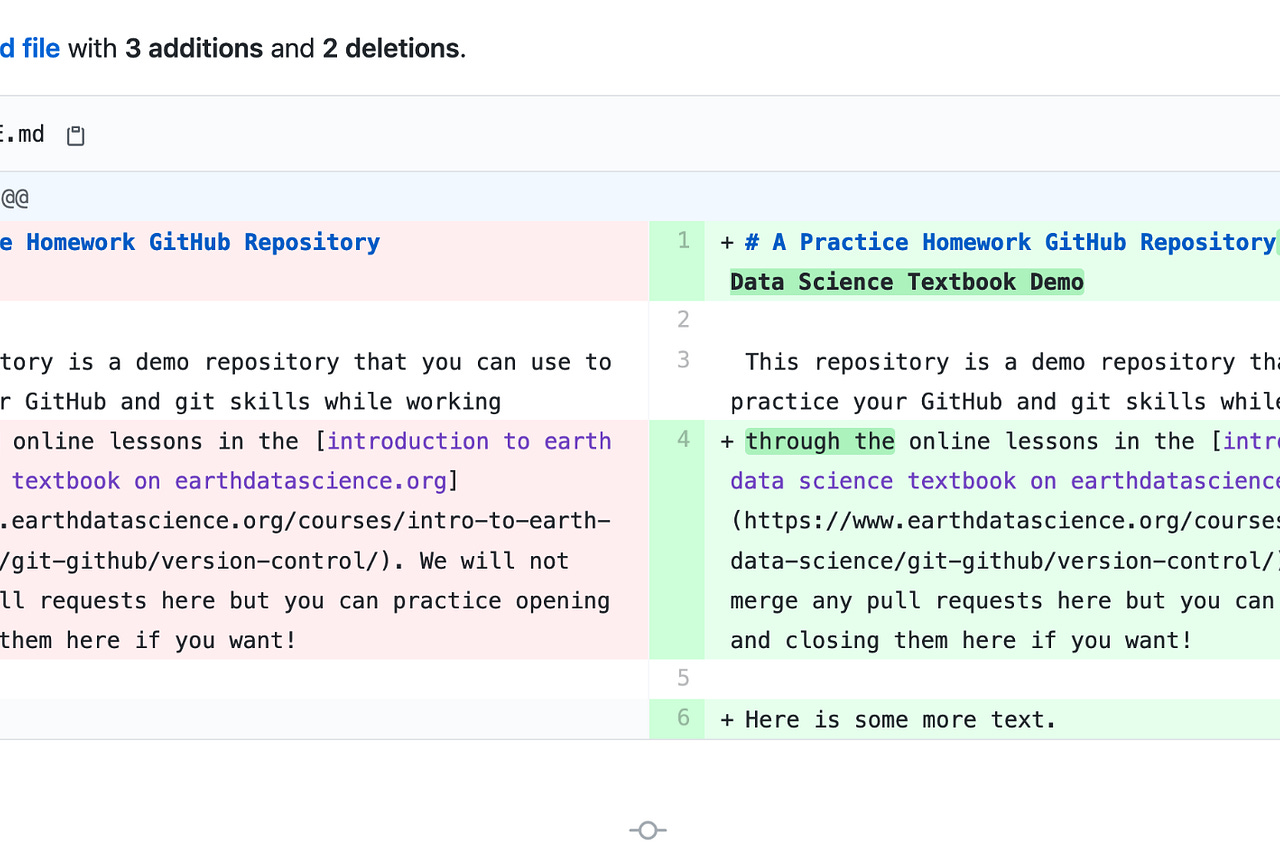Select line number 1 in the added code
This screenshot has height=853, width=1280.
(x=682, y=241)
